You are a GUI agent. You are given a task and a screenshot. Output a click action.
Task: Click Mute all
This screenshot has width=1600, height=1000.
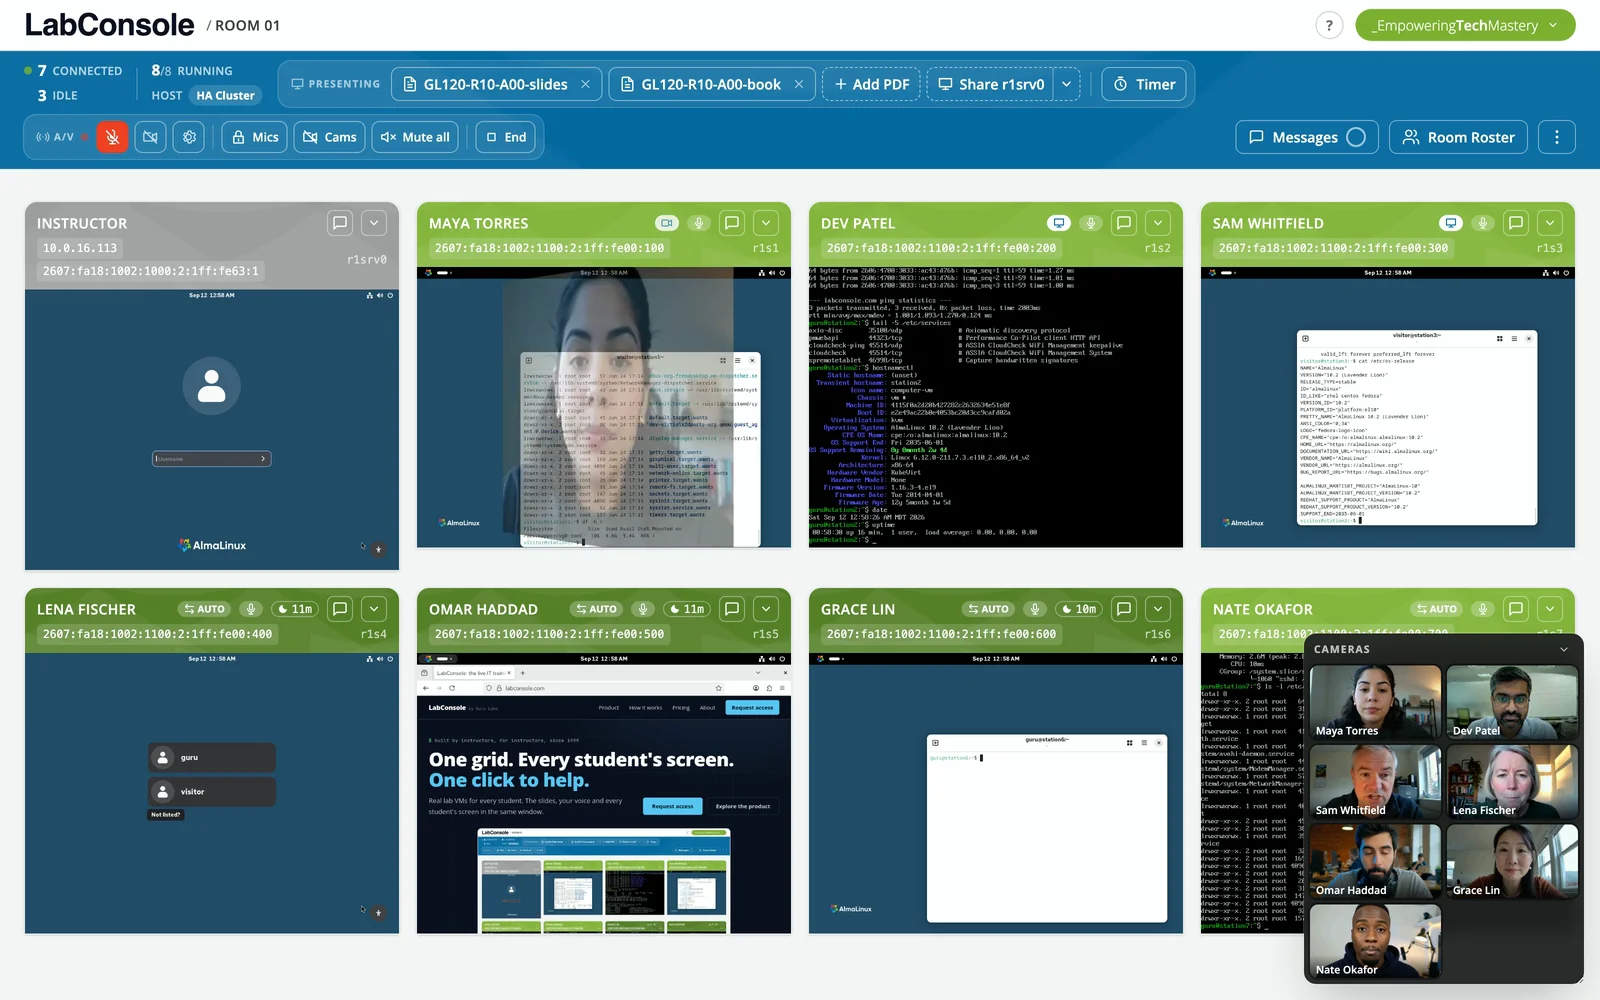(x=415, y=137)
